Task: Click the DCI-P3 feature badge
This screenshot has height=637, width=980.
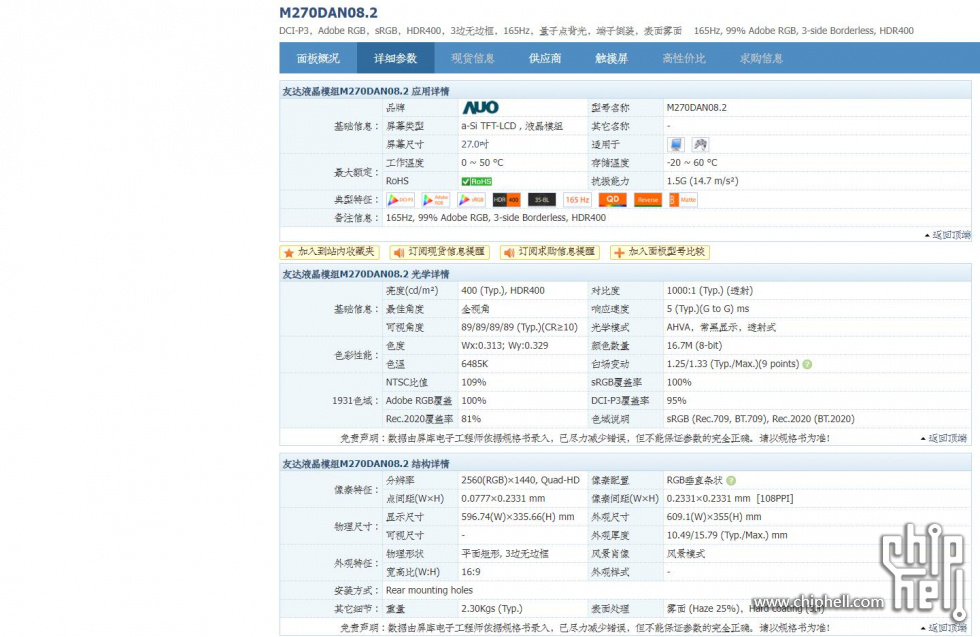Action: [401, 199]
